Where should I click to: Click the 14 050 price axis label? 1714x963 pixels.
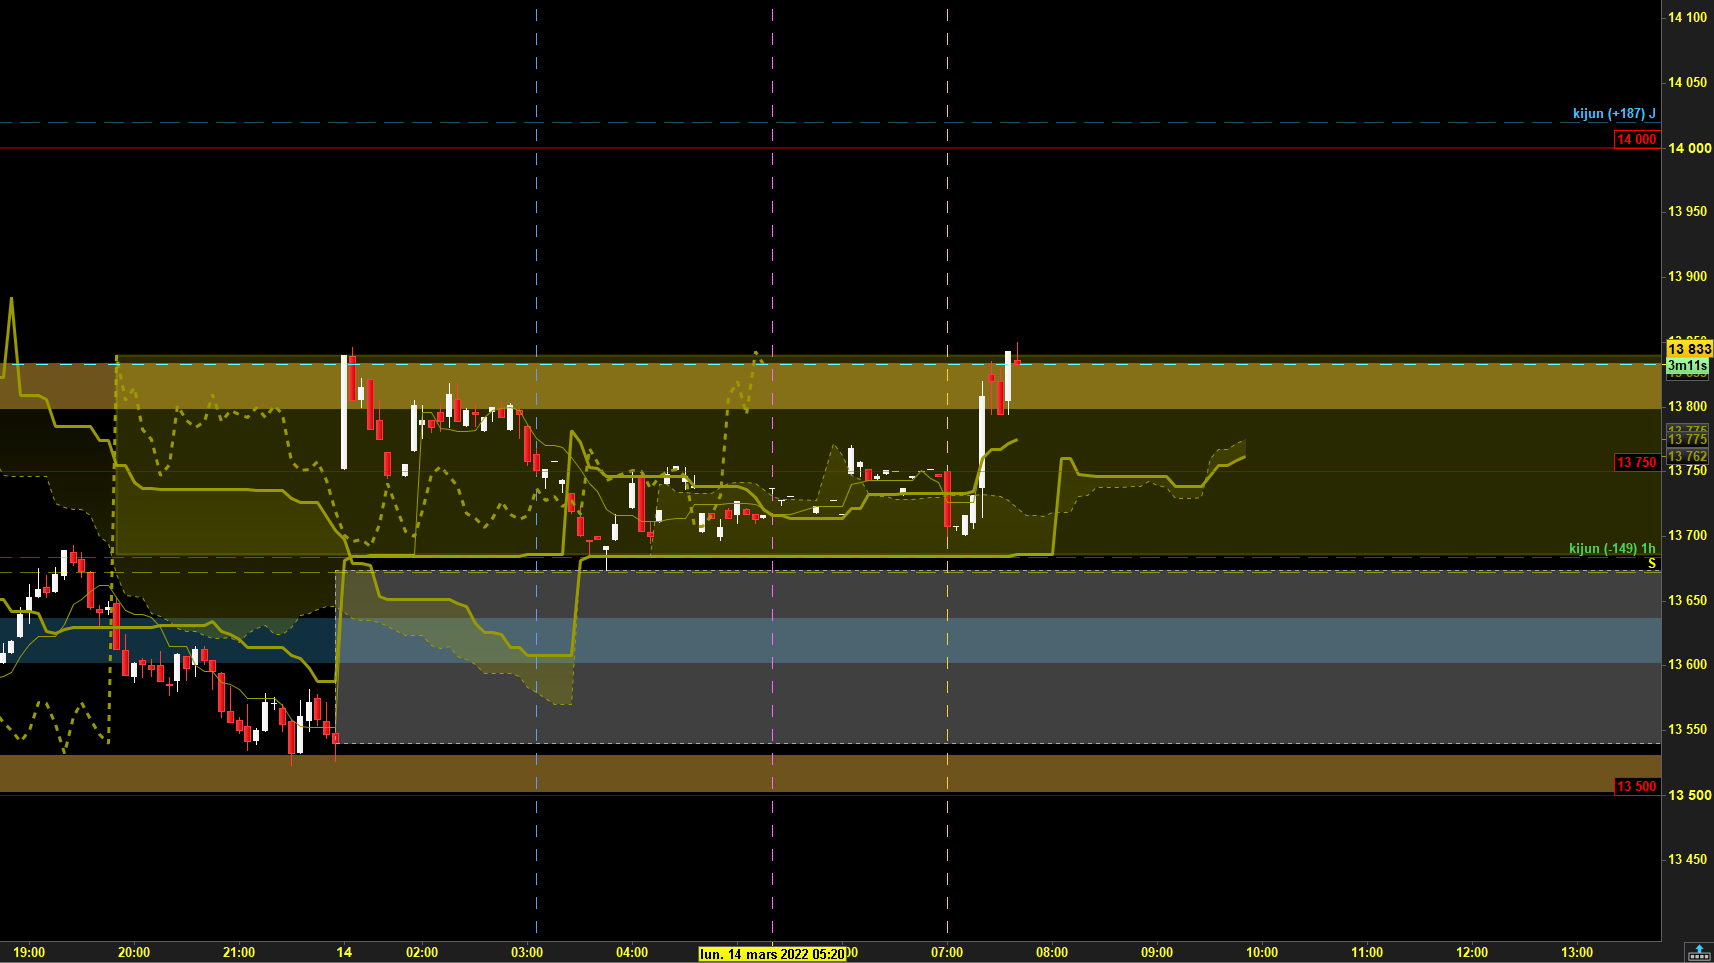point(1688,82)
